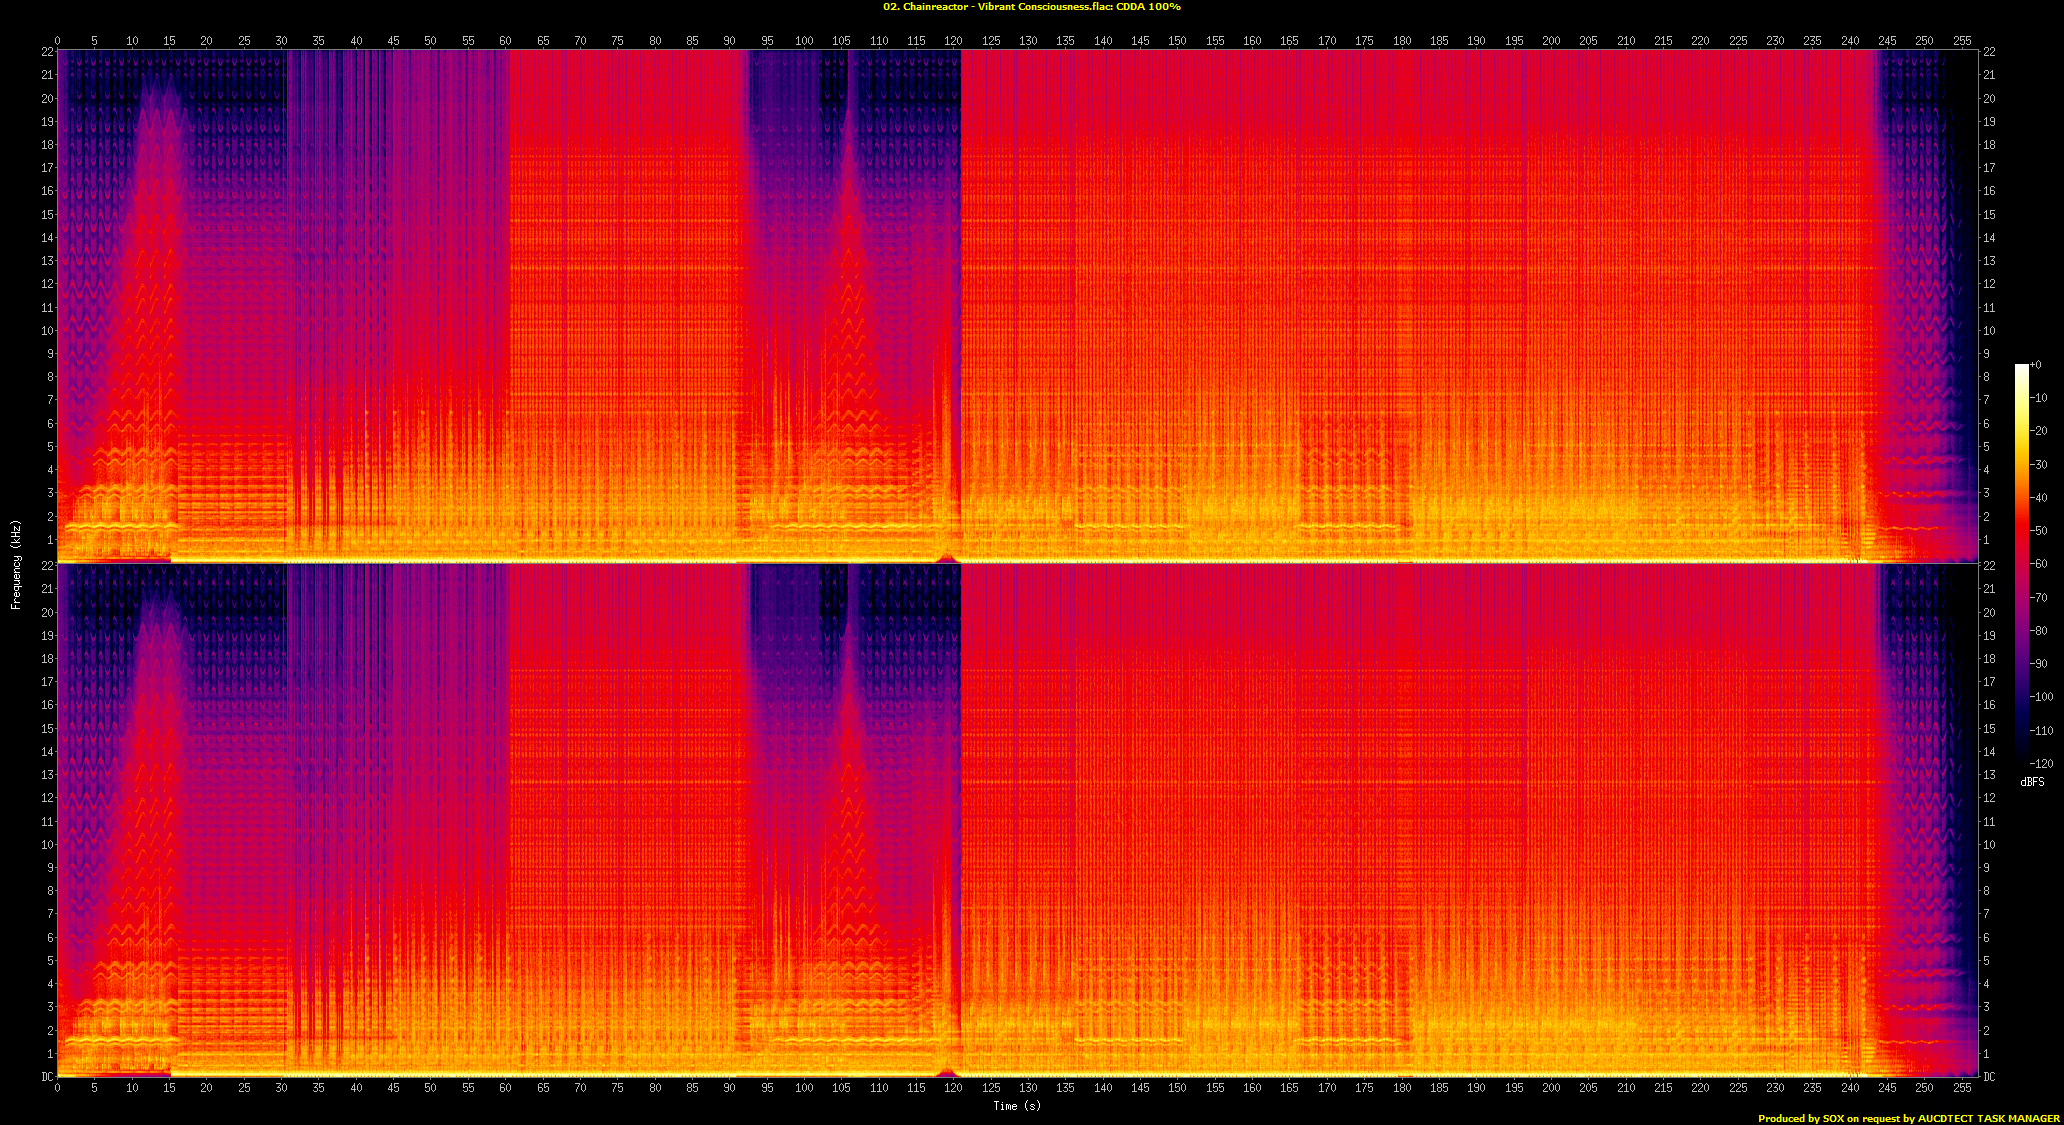Click the 'Time (s)' axis label

pos(1016,1105)
